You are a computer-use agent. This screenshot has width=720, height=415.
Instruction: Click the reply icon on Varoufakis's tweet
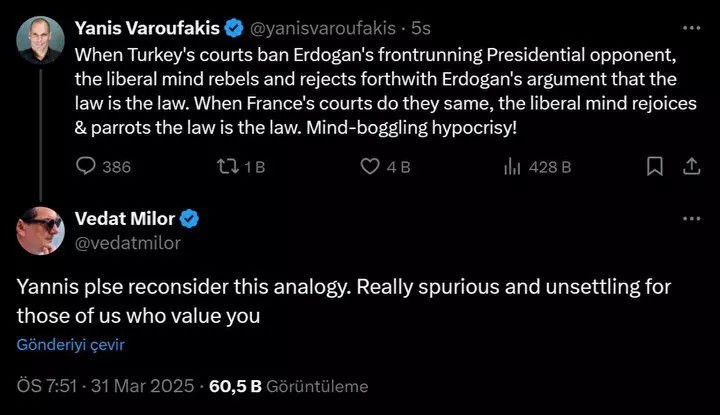coord(87,167)
